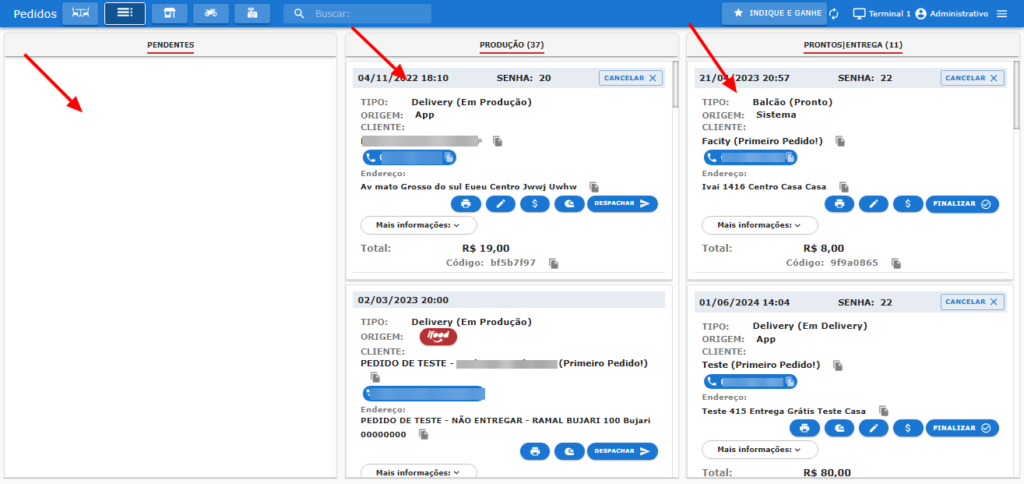The width and height of the screenshot is (1024, 484).
Task: Cancel the order dated 01/06/2024
Action: (x=971, y=302)
